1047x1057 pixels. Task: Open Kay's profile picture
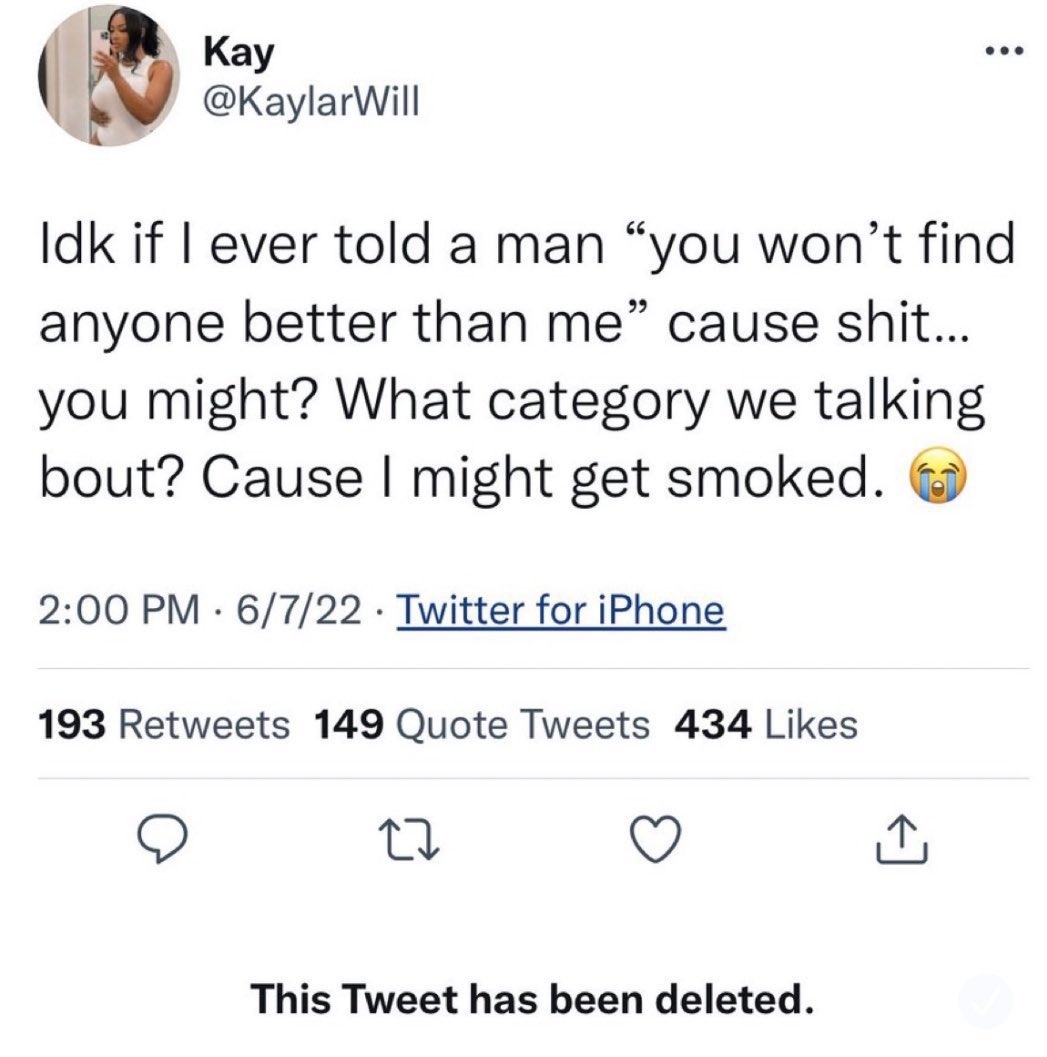tap(109, 75)
